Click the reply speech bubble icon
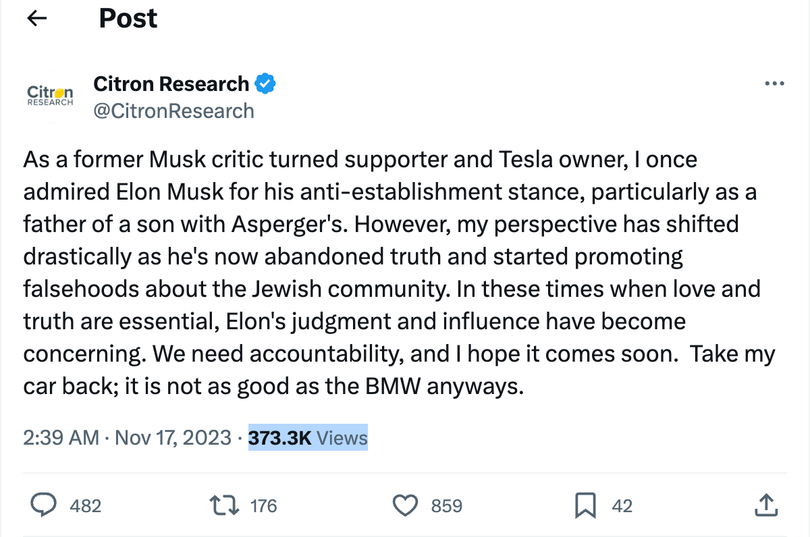810x537 pixels. [44, 505]
